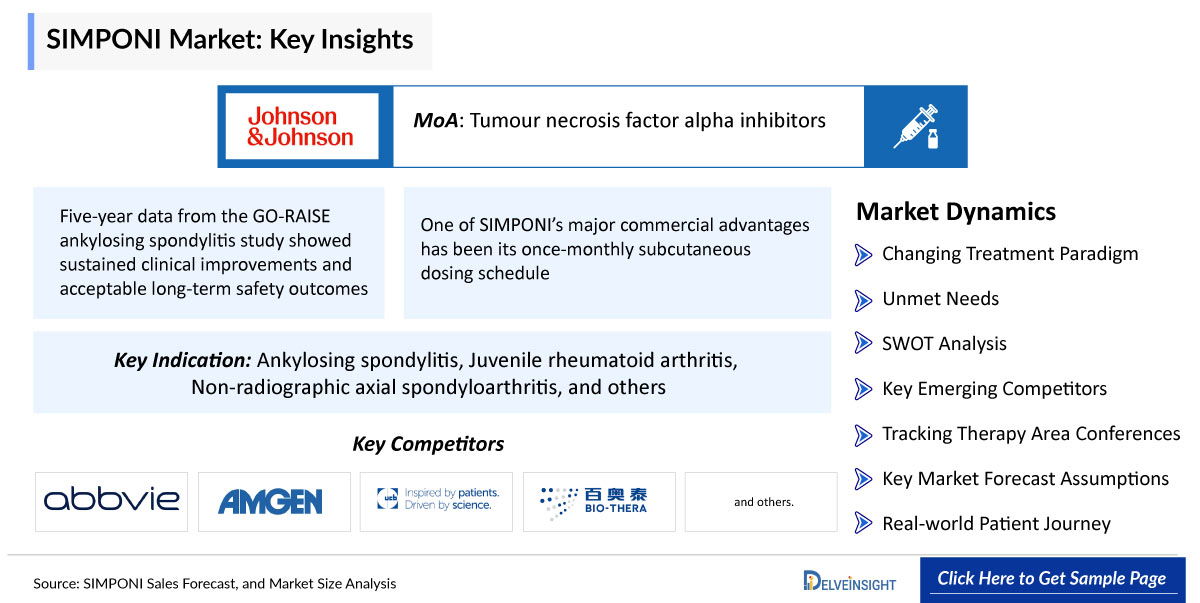
Task: Click the Bio-Thera competitor logo
Action: click(599, 502)
